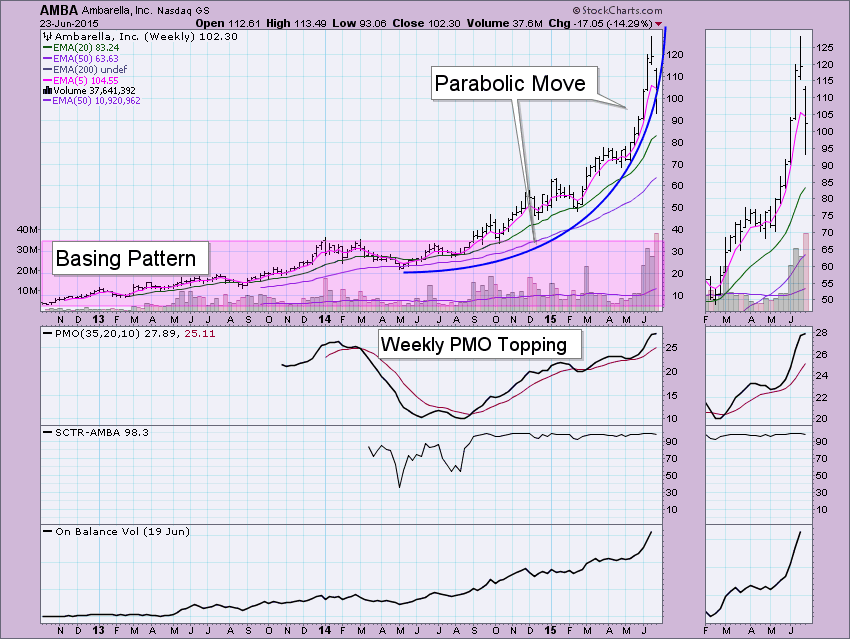Image resolution: width=850 pixels, height=639 pixels.
Task: Click the Nasdaq GS exchange label
Action: [183, 11]
